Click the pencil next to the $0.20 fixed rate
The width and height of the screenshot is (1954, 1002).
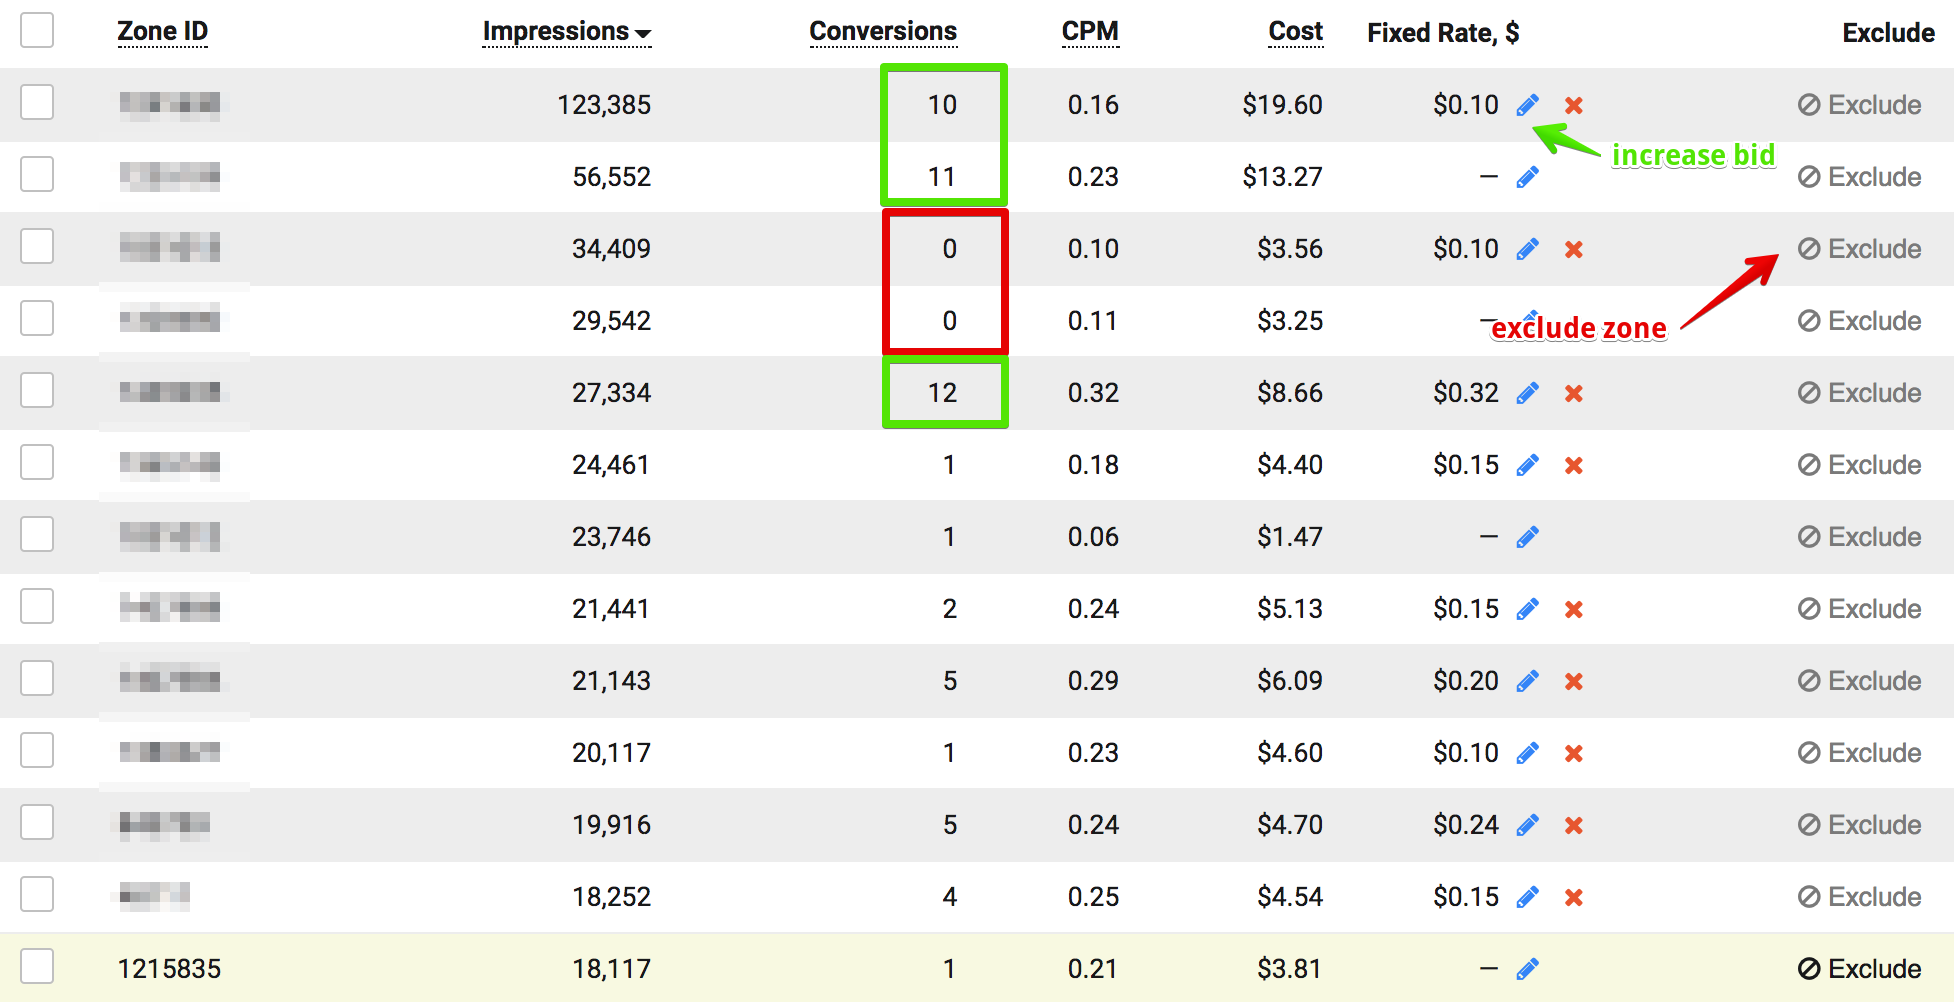click(x=1527, y=681)
